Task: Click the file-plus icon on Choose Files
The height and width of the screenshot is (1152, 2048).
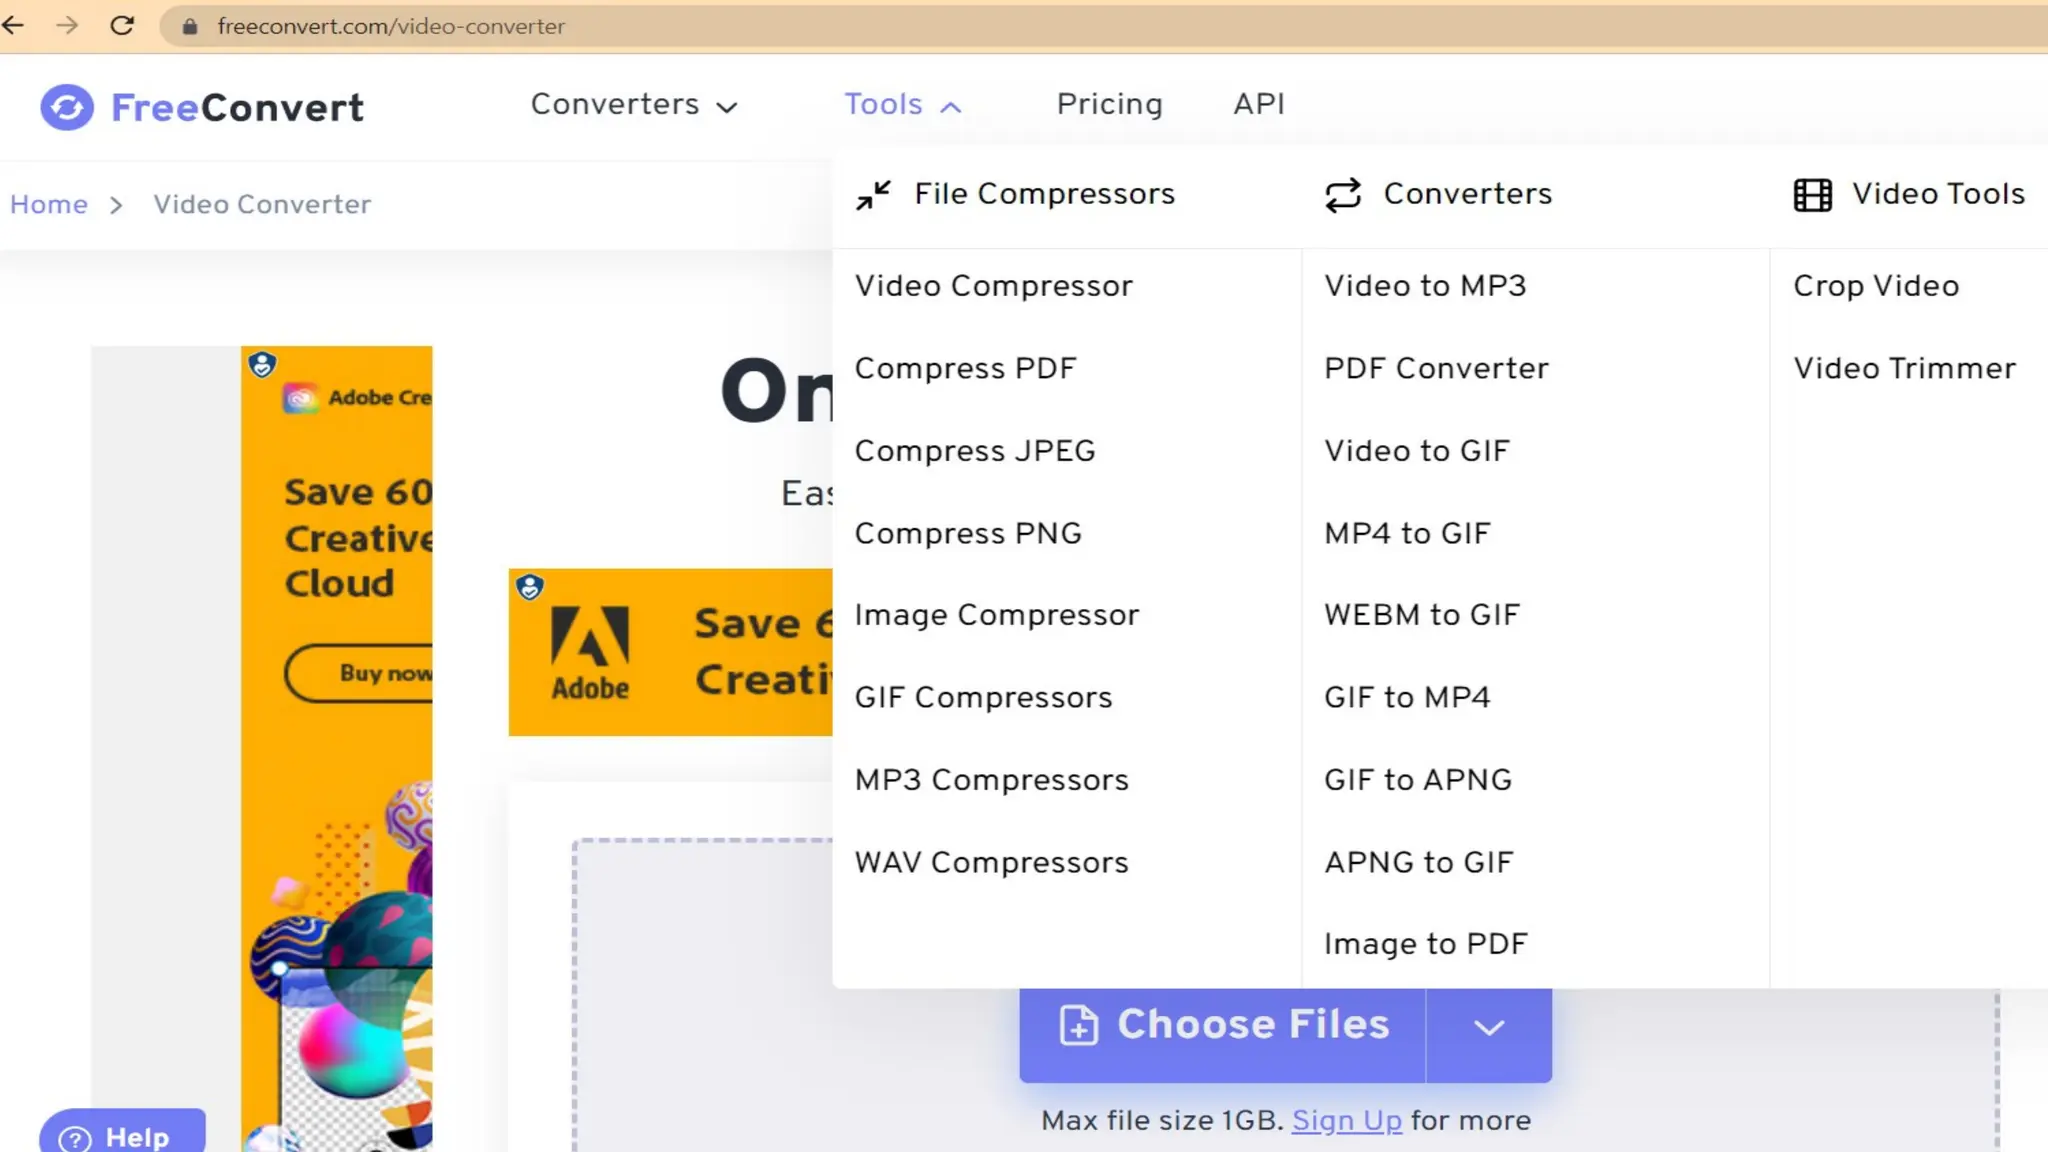Action: (1078, 1025)
